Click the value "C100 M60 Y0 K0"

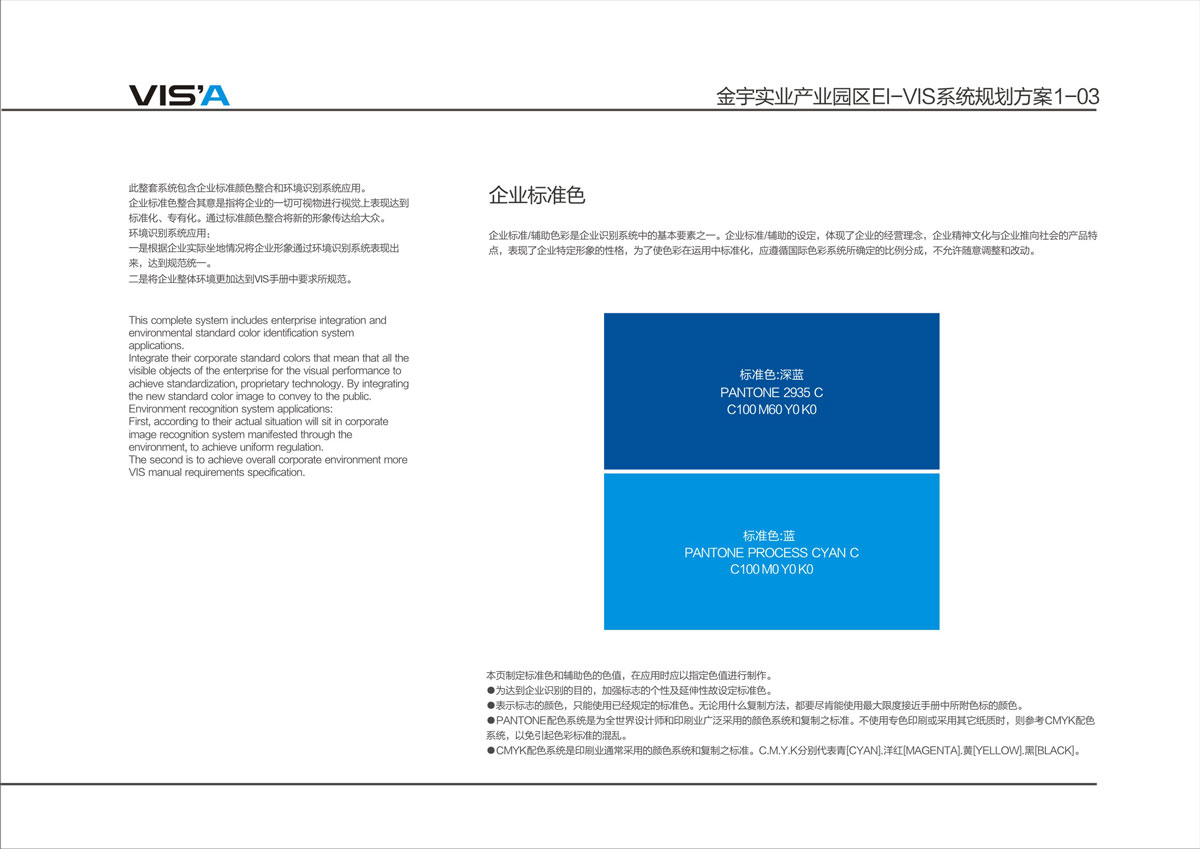(771, 410)
